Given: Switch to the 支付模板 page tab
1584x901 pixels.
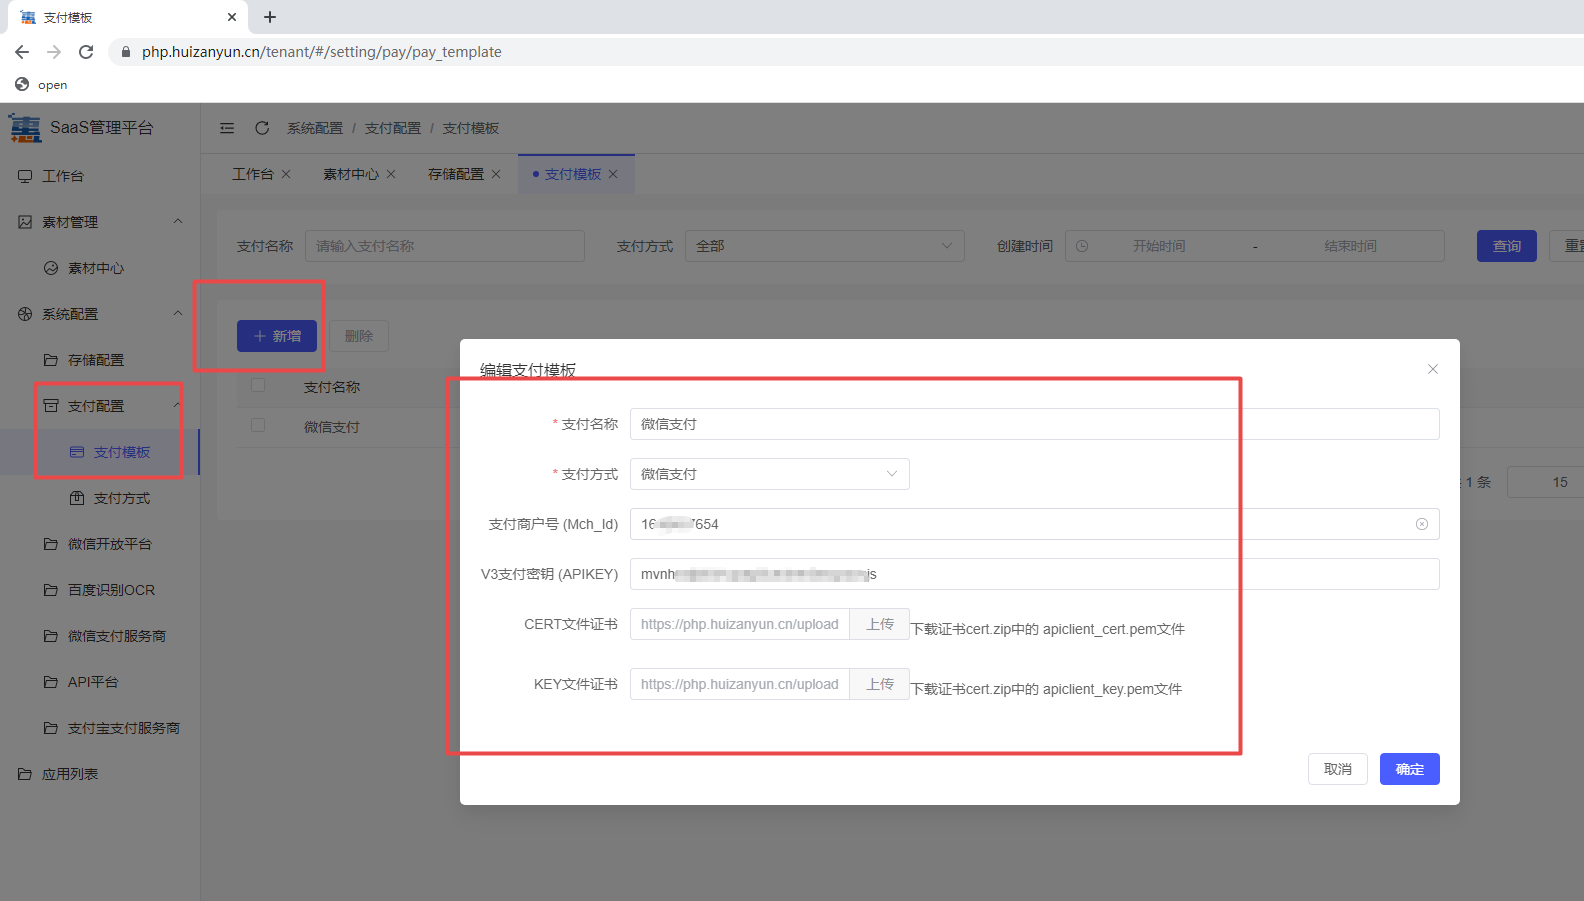Looking at the screenshot, I should (573, 174).
